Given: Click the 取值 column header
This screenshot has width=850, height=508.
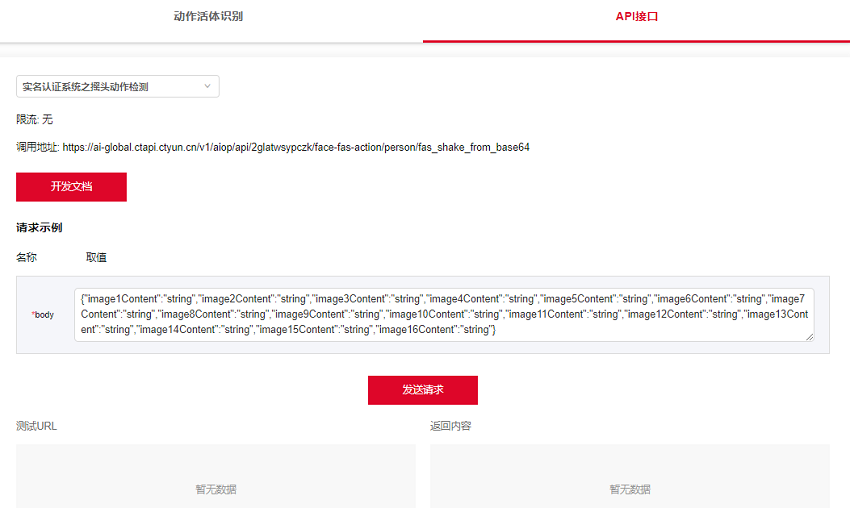Looking at the screenshot, I should (x=96, y=258).
